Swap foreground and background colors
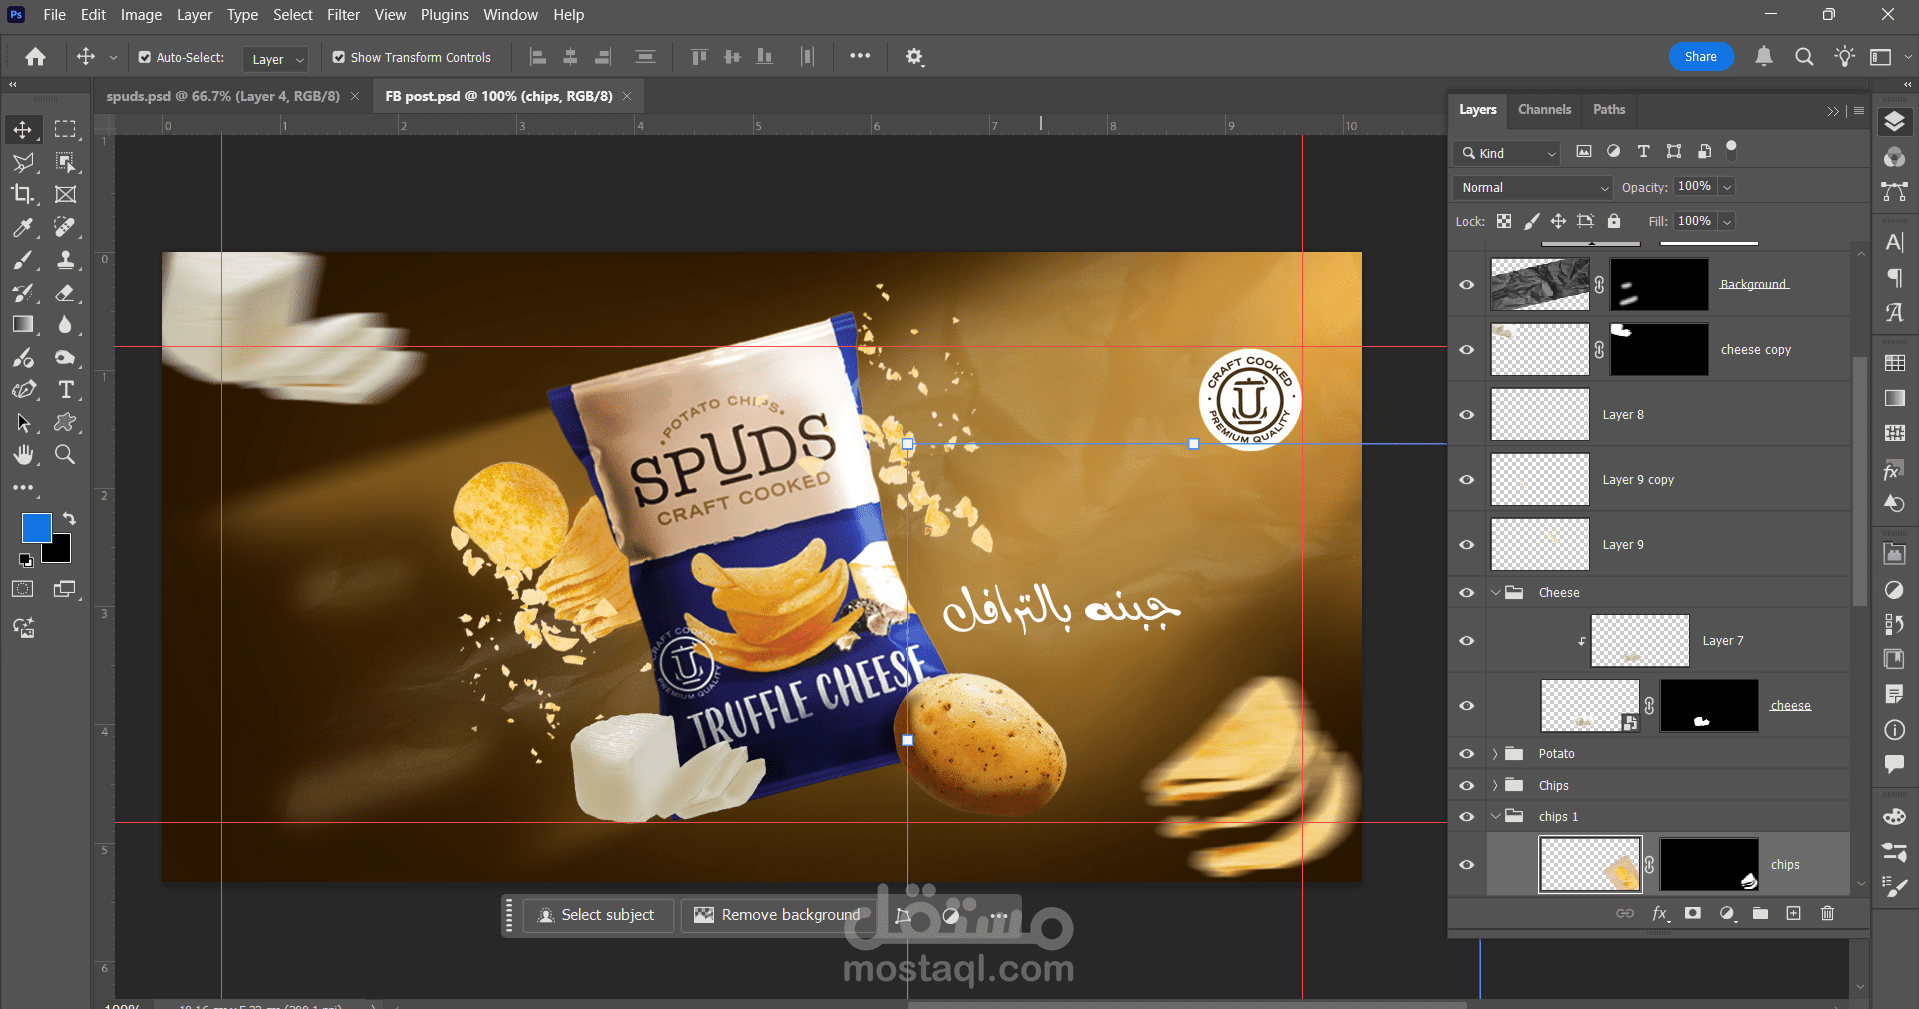Screen dimensions: 1919x1009 click(69, 518)
